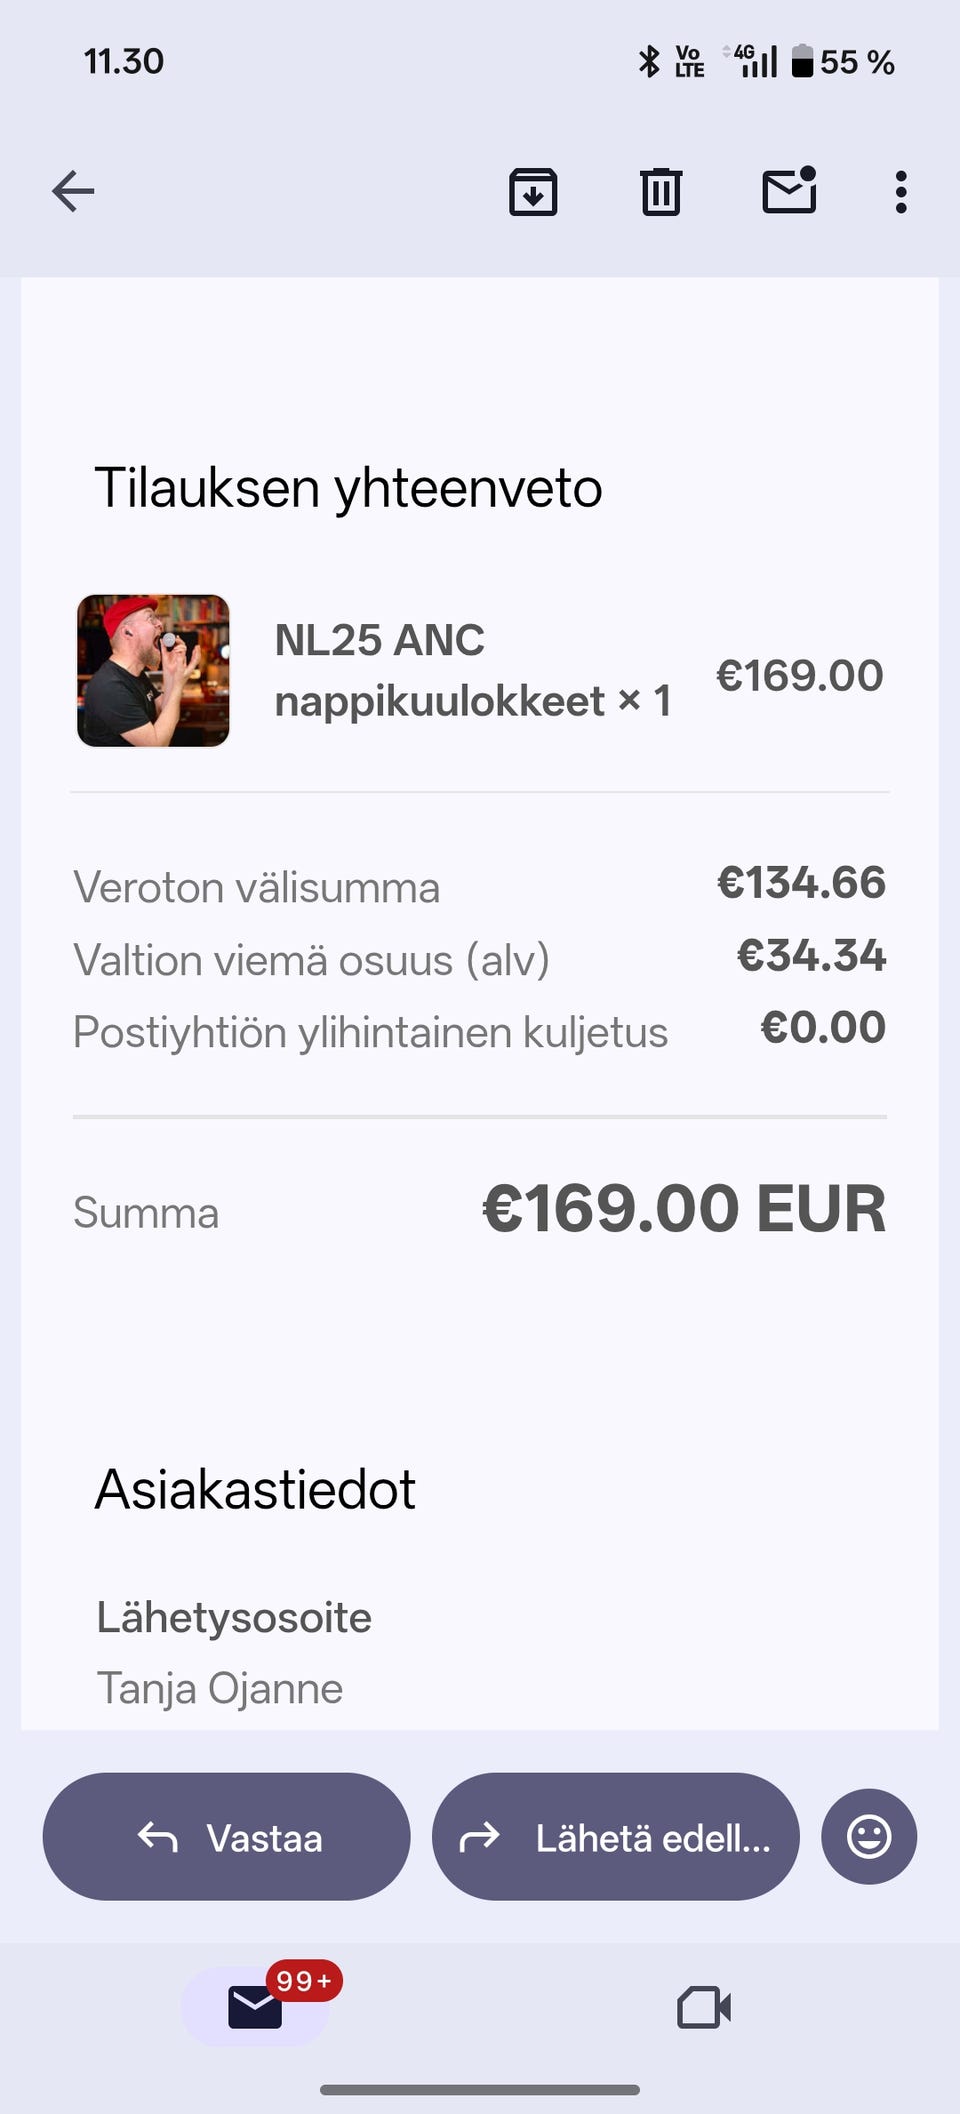Image resolution: width=960 pixels, height=2114 pixels.
Task: Tap the Vastaa reply button
Action: [227, 1837]
